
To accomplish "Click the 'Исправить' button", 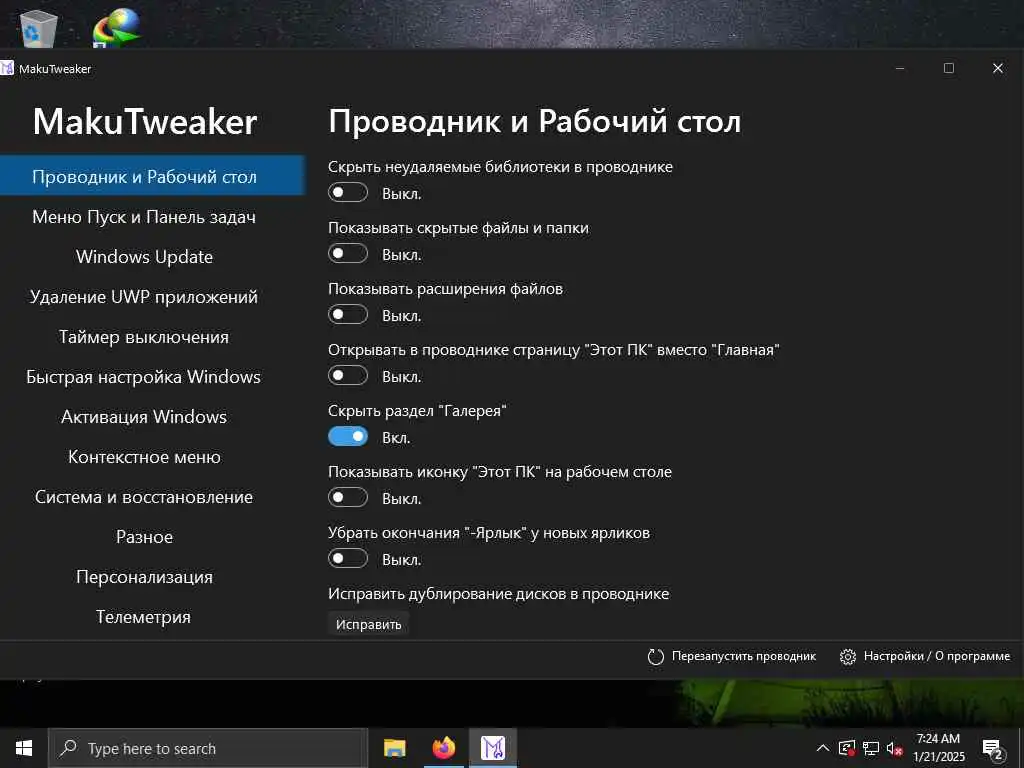I will (368, 624).
